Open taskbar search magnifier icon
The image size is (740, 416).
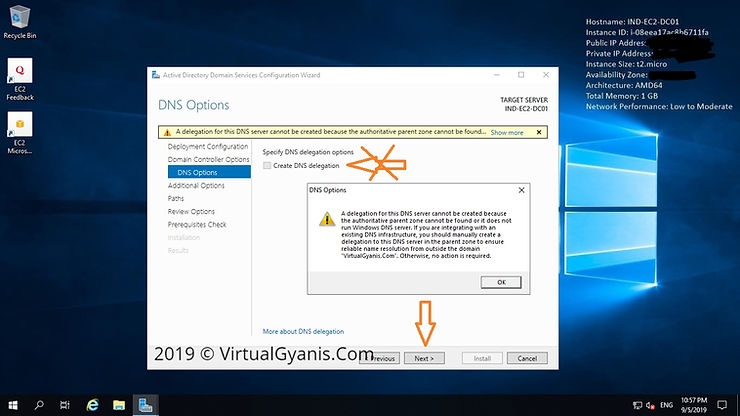click(x=39, y=405)
